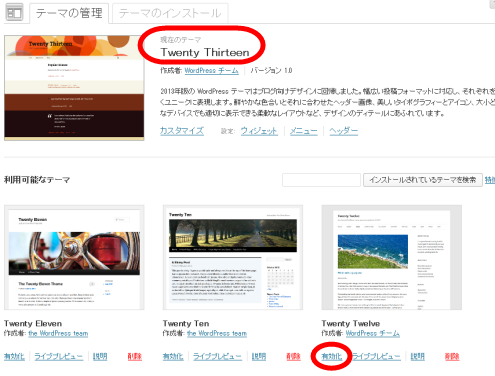Select the Twenty Twelve theme thumbnail

[391, 257]
